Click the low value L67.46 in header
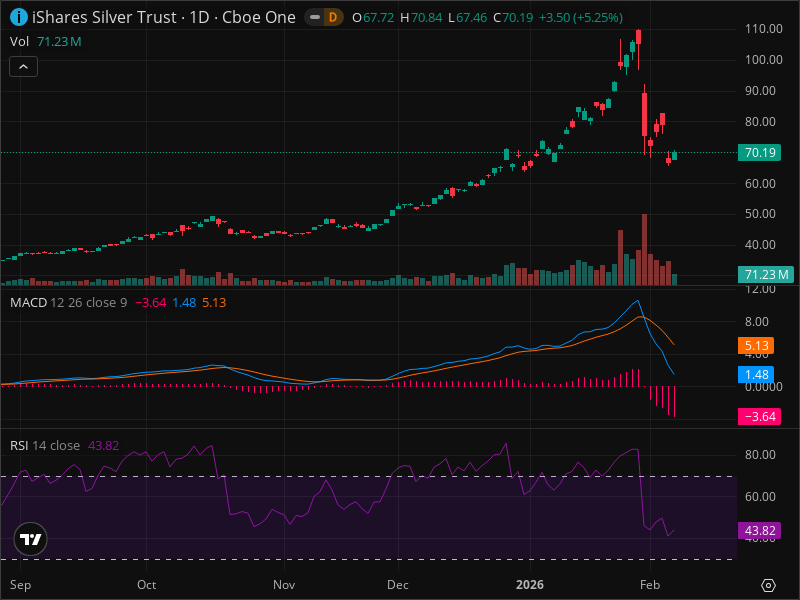Image resolution: width=800 pixels, height=600 pixels. (467, 18)
